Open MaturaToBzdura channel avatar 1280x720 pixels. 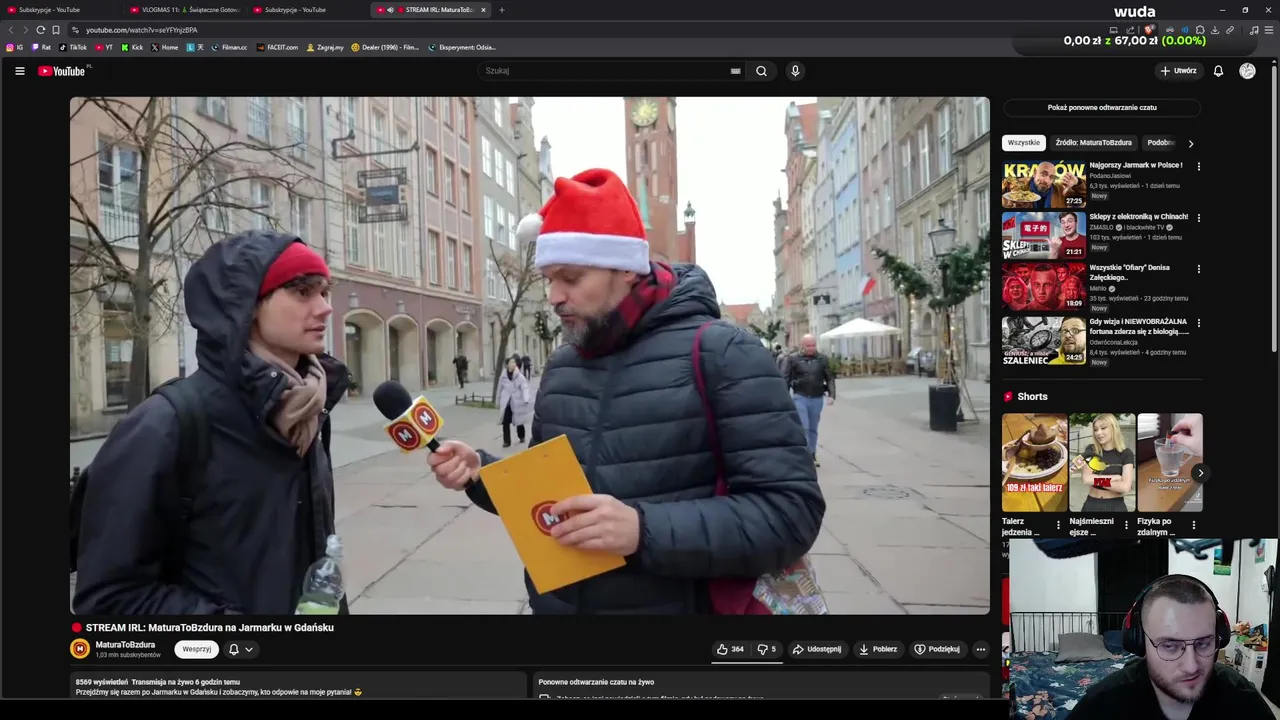tap(80, 649)
